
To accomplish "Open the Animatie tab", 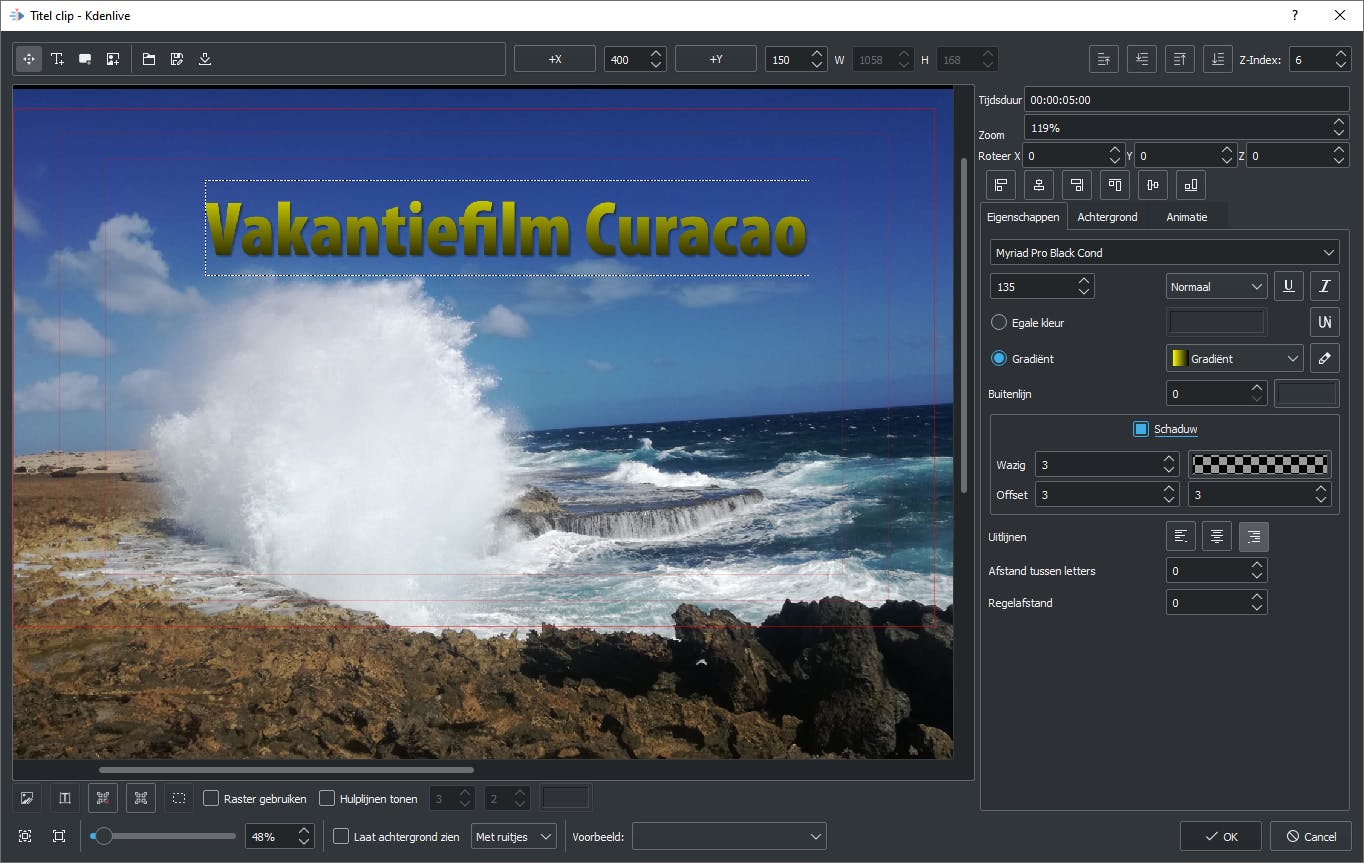I will pos(1186,217).
